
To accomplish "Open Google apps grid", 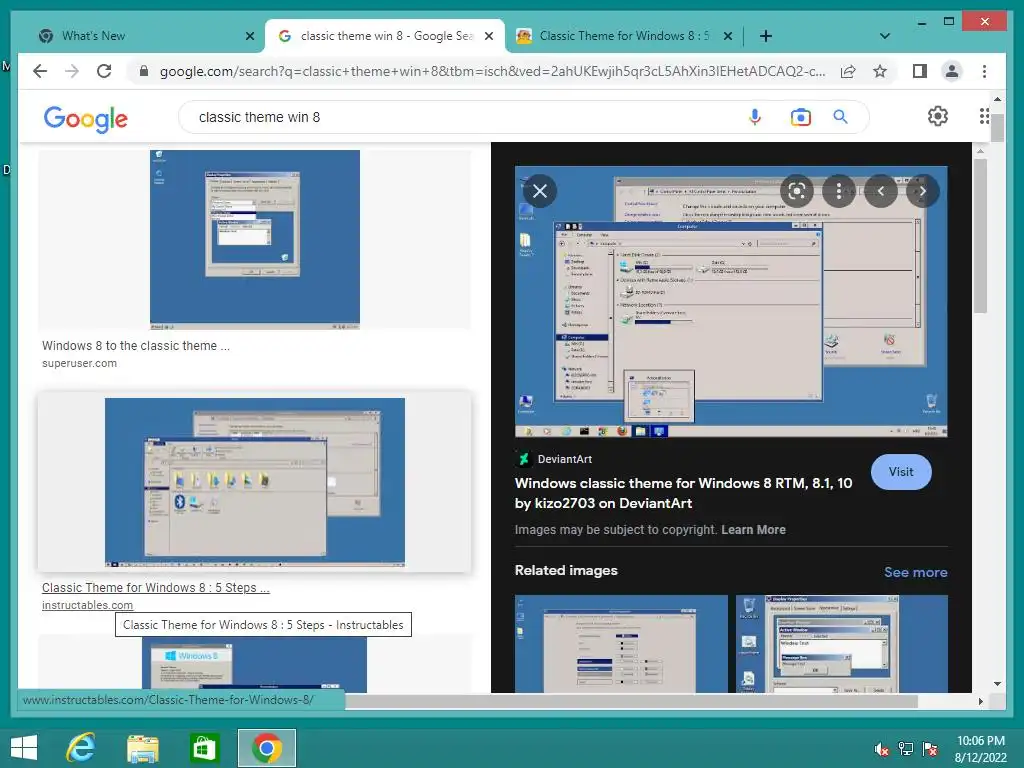I will 984,116.
